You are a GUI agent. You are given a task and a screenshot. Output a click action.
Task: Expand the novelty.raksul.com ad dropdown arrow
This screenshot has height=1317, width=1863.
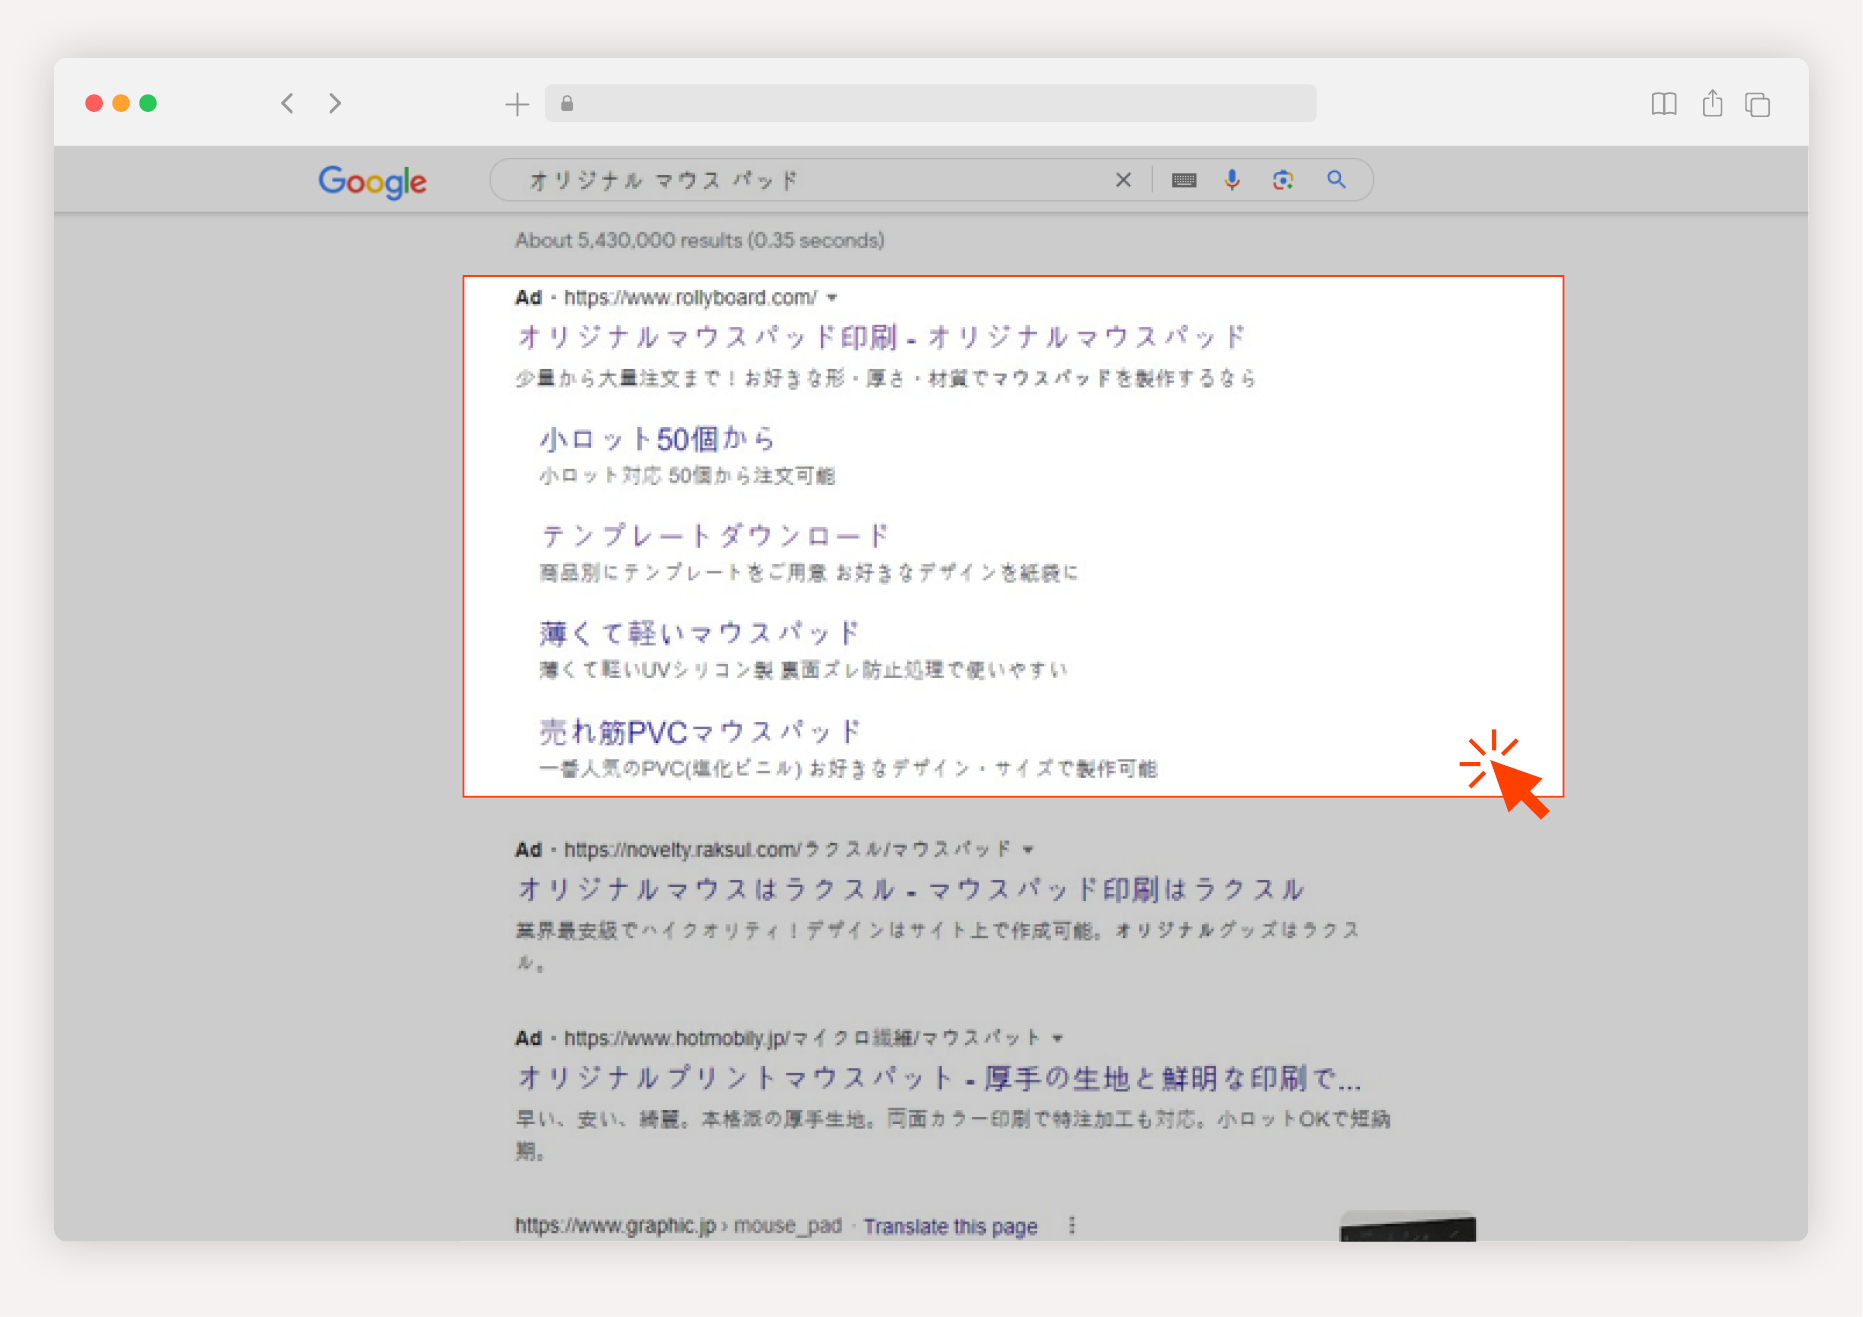(x=1028, y=850)
